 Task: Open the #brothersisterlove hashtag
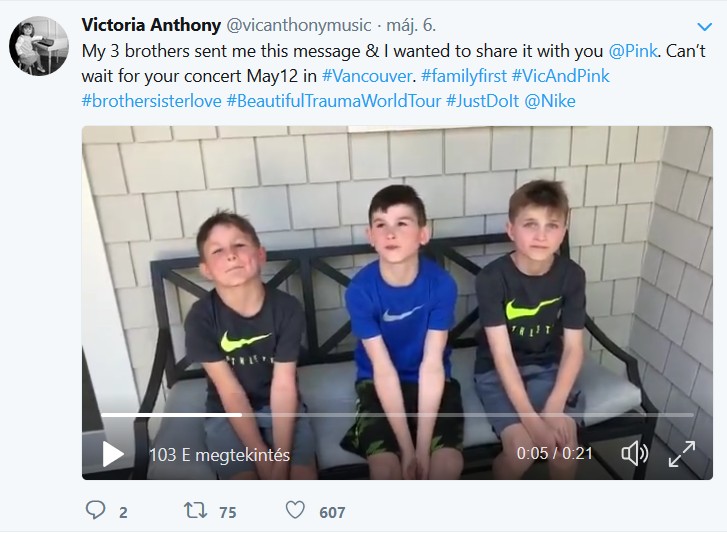tap(152, 101)
